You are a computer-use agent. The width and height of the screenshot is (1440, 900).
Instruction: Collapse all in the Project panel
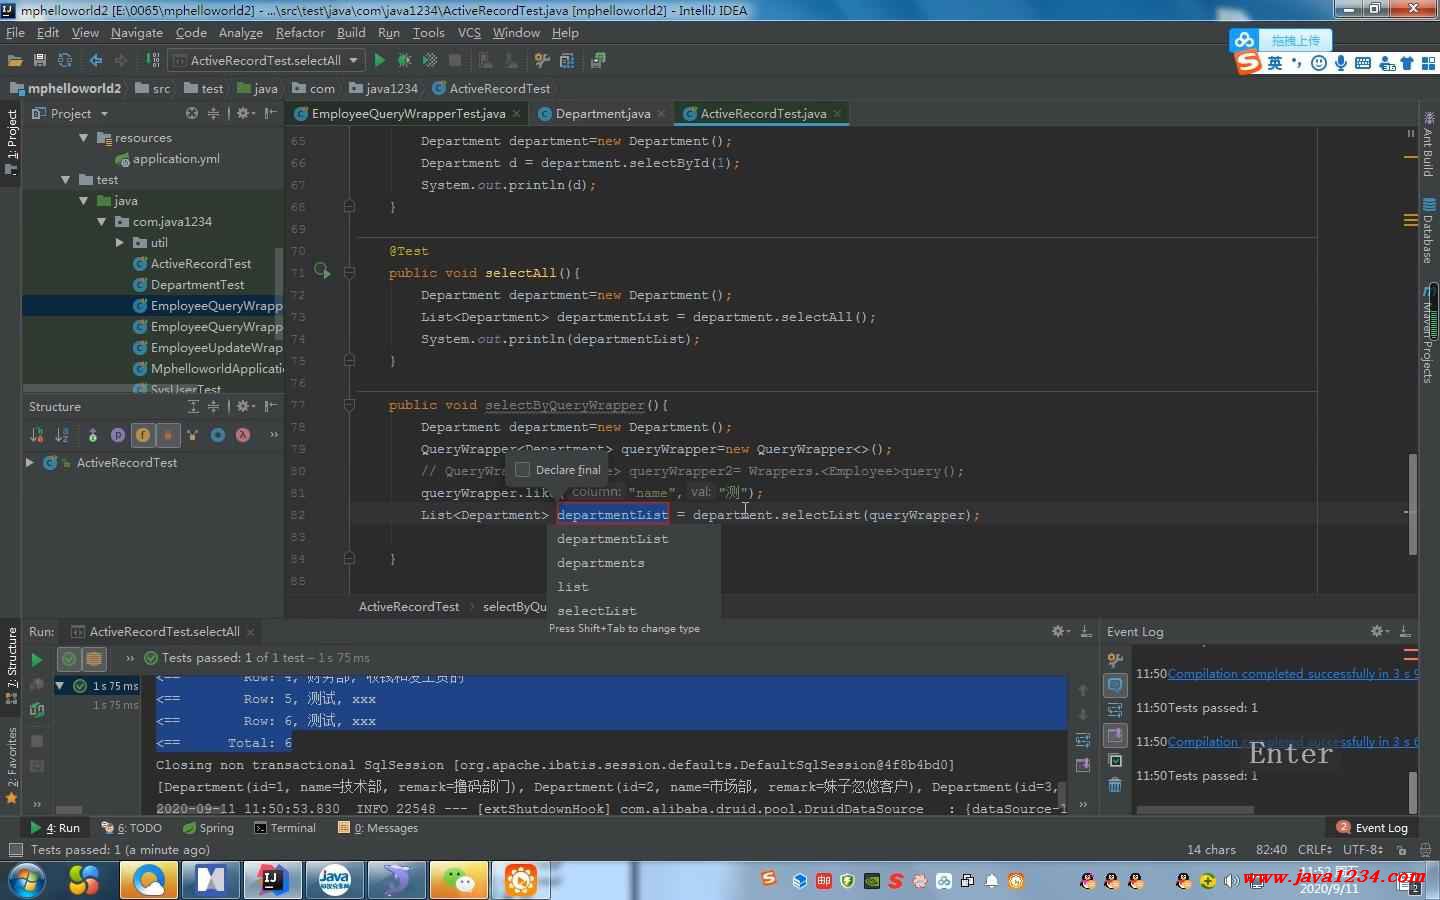pos(213,113)
